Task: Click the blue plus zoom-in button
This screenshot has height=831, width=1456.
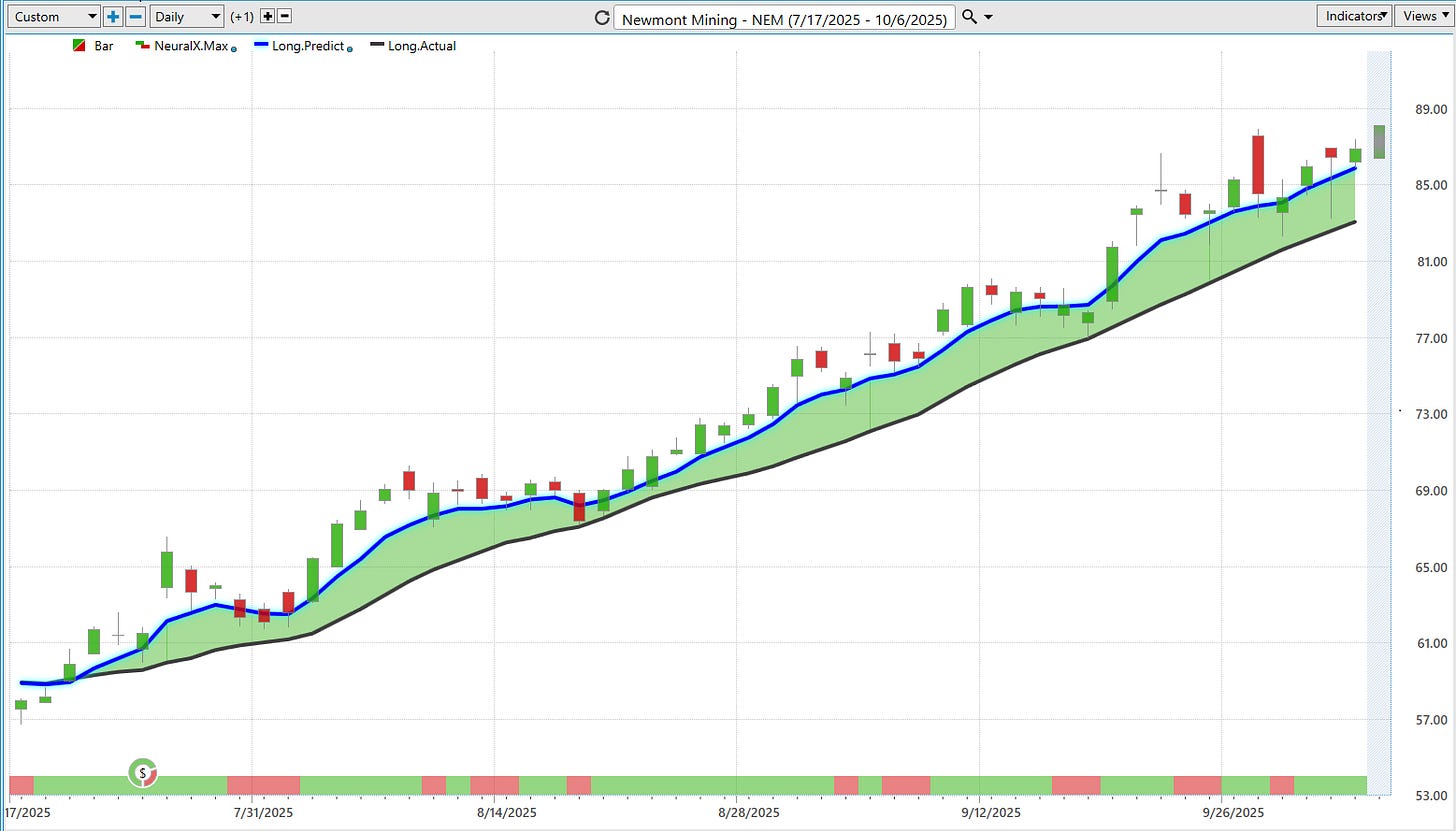Action: tap(114, 16)
